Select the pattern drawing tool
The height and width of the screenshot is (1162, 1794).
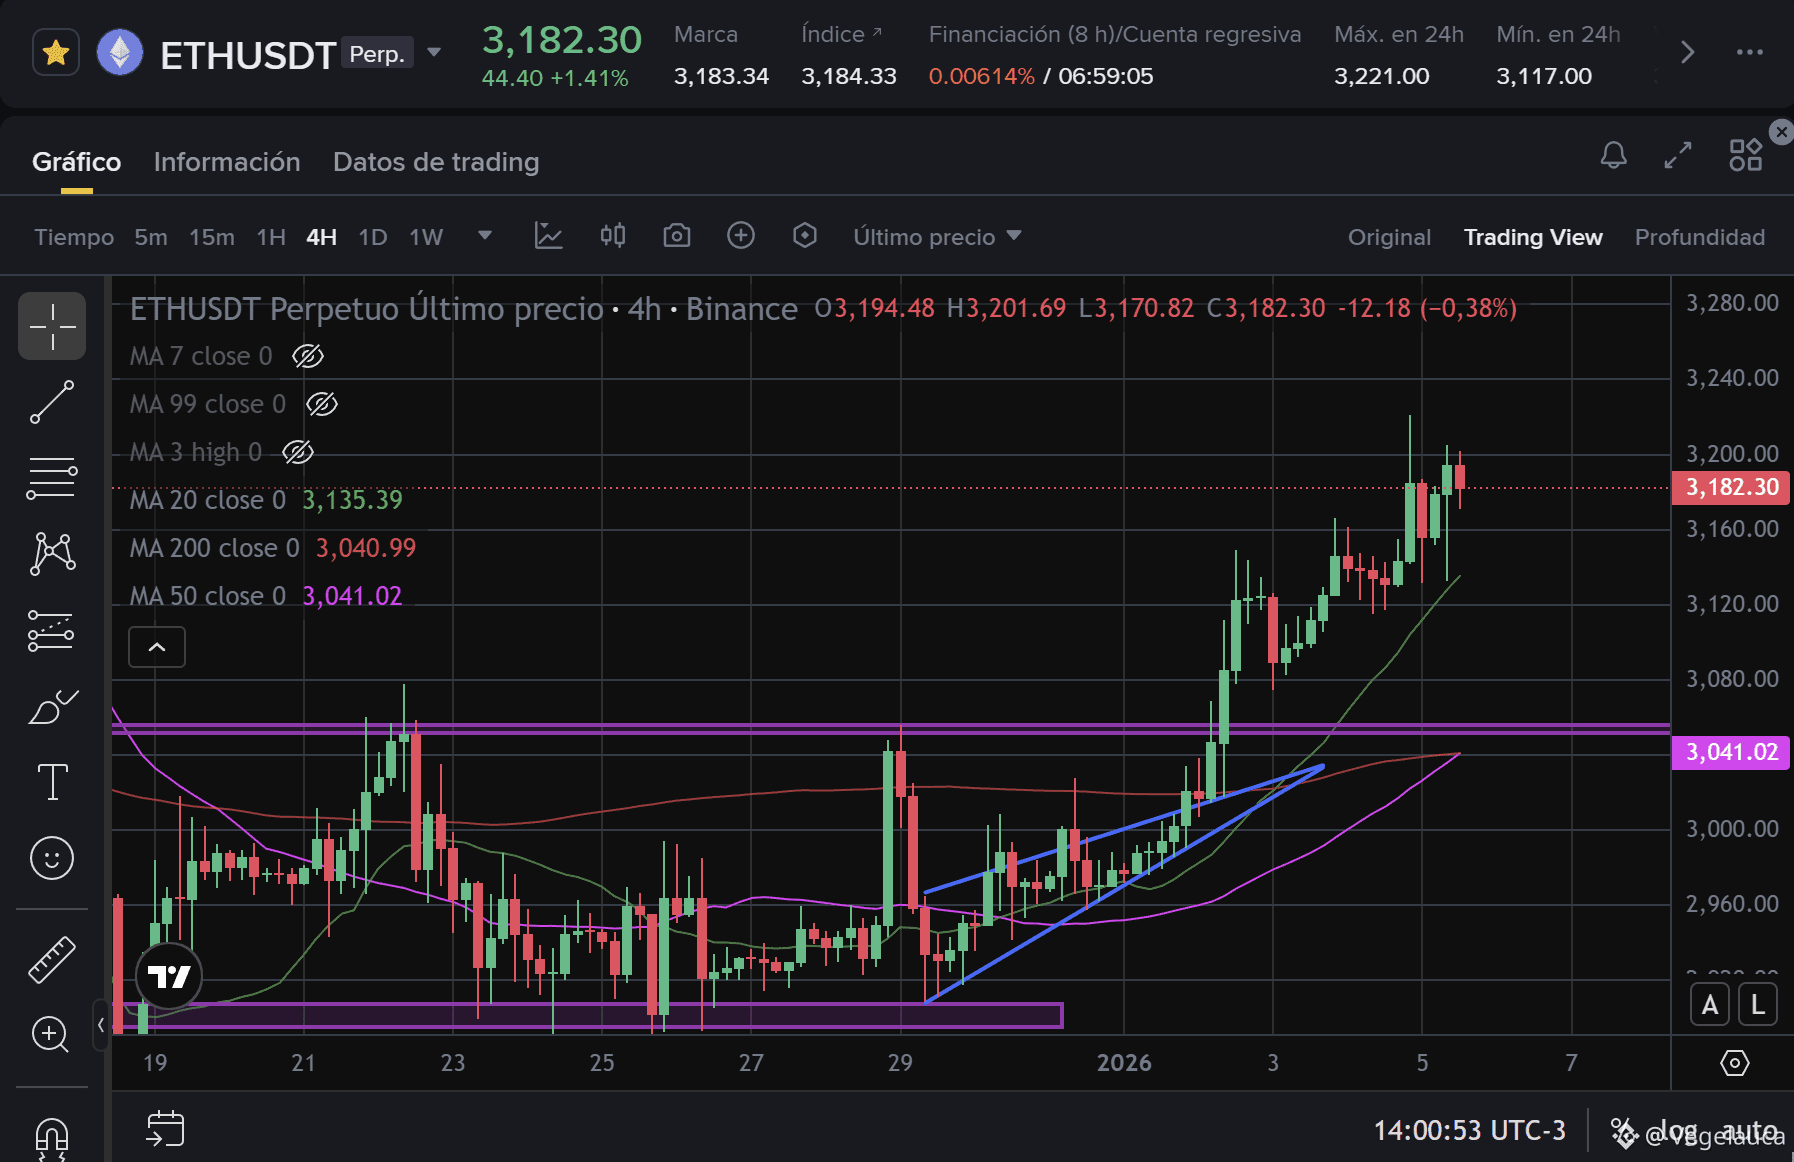(x=52, y=553)
